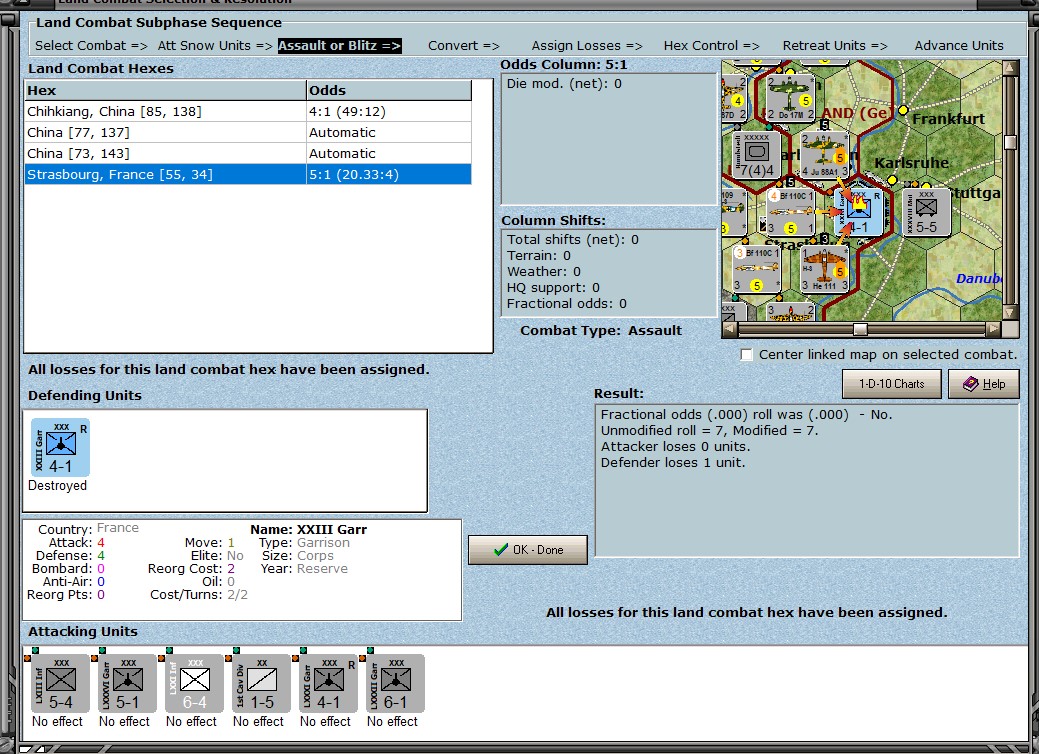Click the 4:1 (49:12) odds cell
This screenshot has width=1039, height=754.
coord(389,111)
